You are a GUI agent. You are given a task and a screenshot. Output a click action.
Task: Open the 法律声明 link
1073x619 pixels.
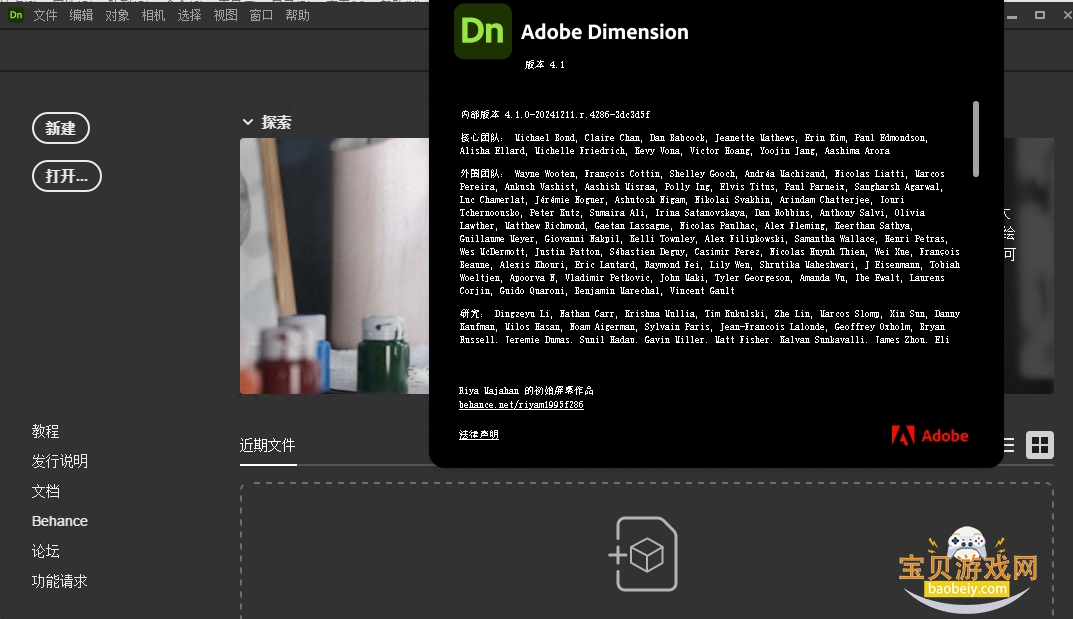478,435
